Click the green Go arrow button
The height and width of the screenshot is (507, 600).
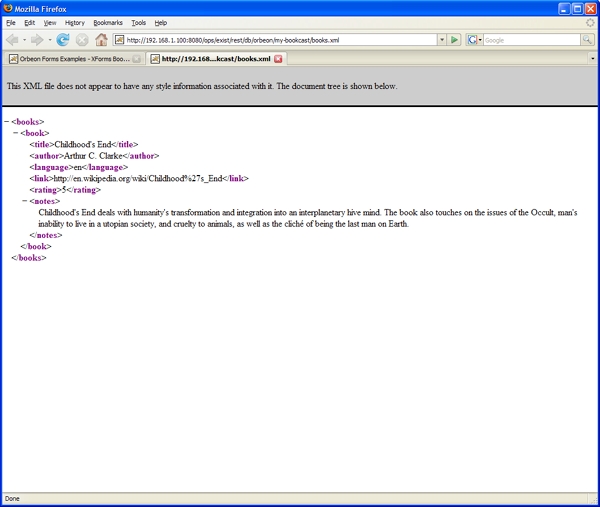pos(455,40)
